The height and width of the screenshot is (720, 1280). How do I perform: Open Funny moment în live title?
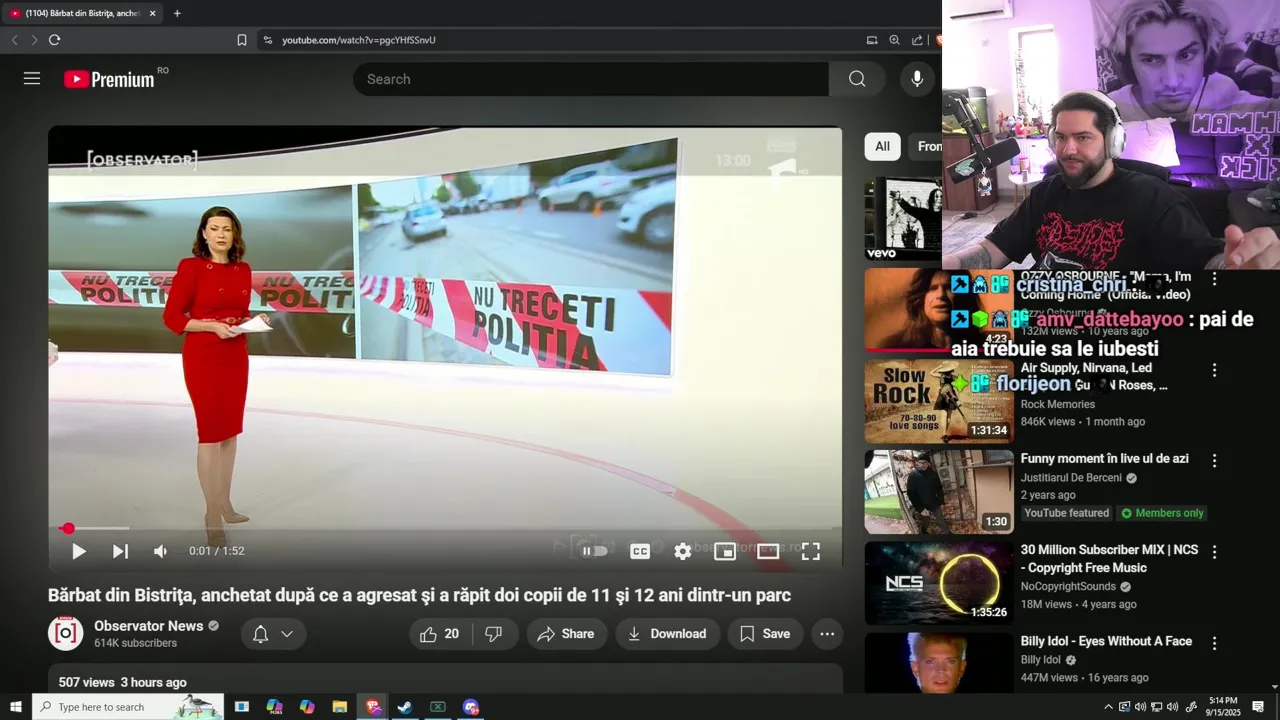pyautogui.click(x=1105, y=459)
